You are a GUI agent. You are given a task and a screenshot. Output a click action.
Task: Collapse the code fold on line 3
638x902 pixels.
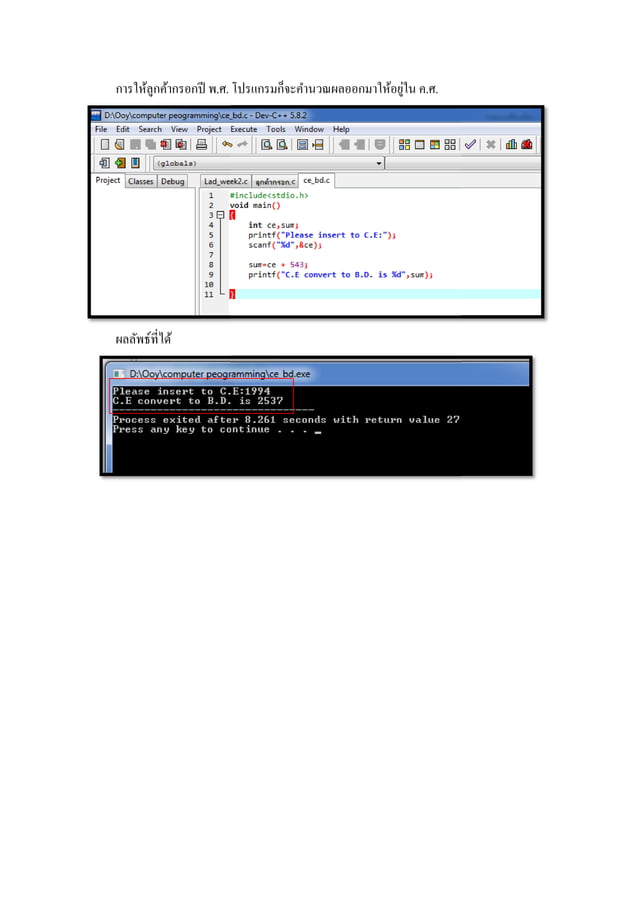(220, 215)
